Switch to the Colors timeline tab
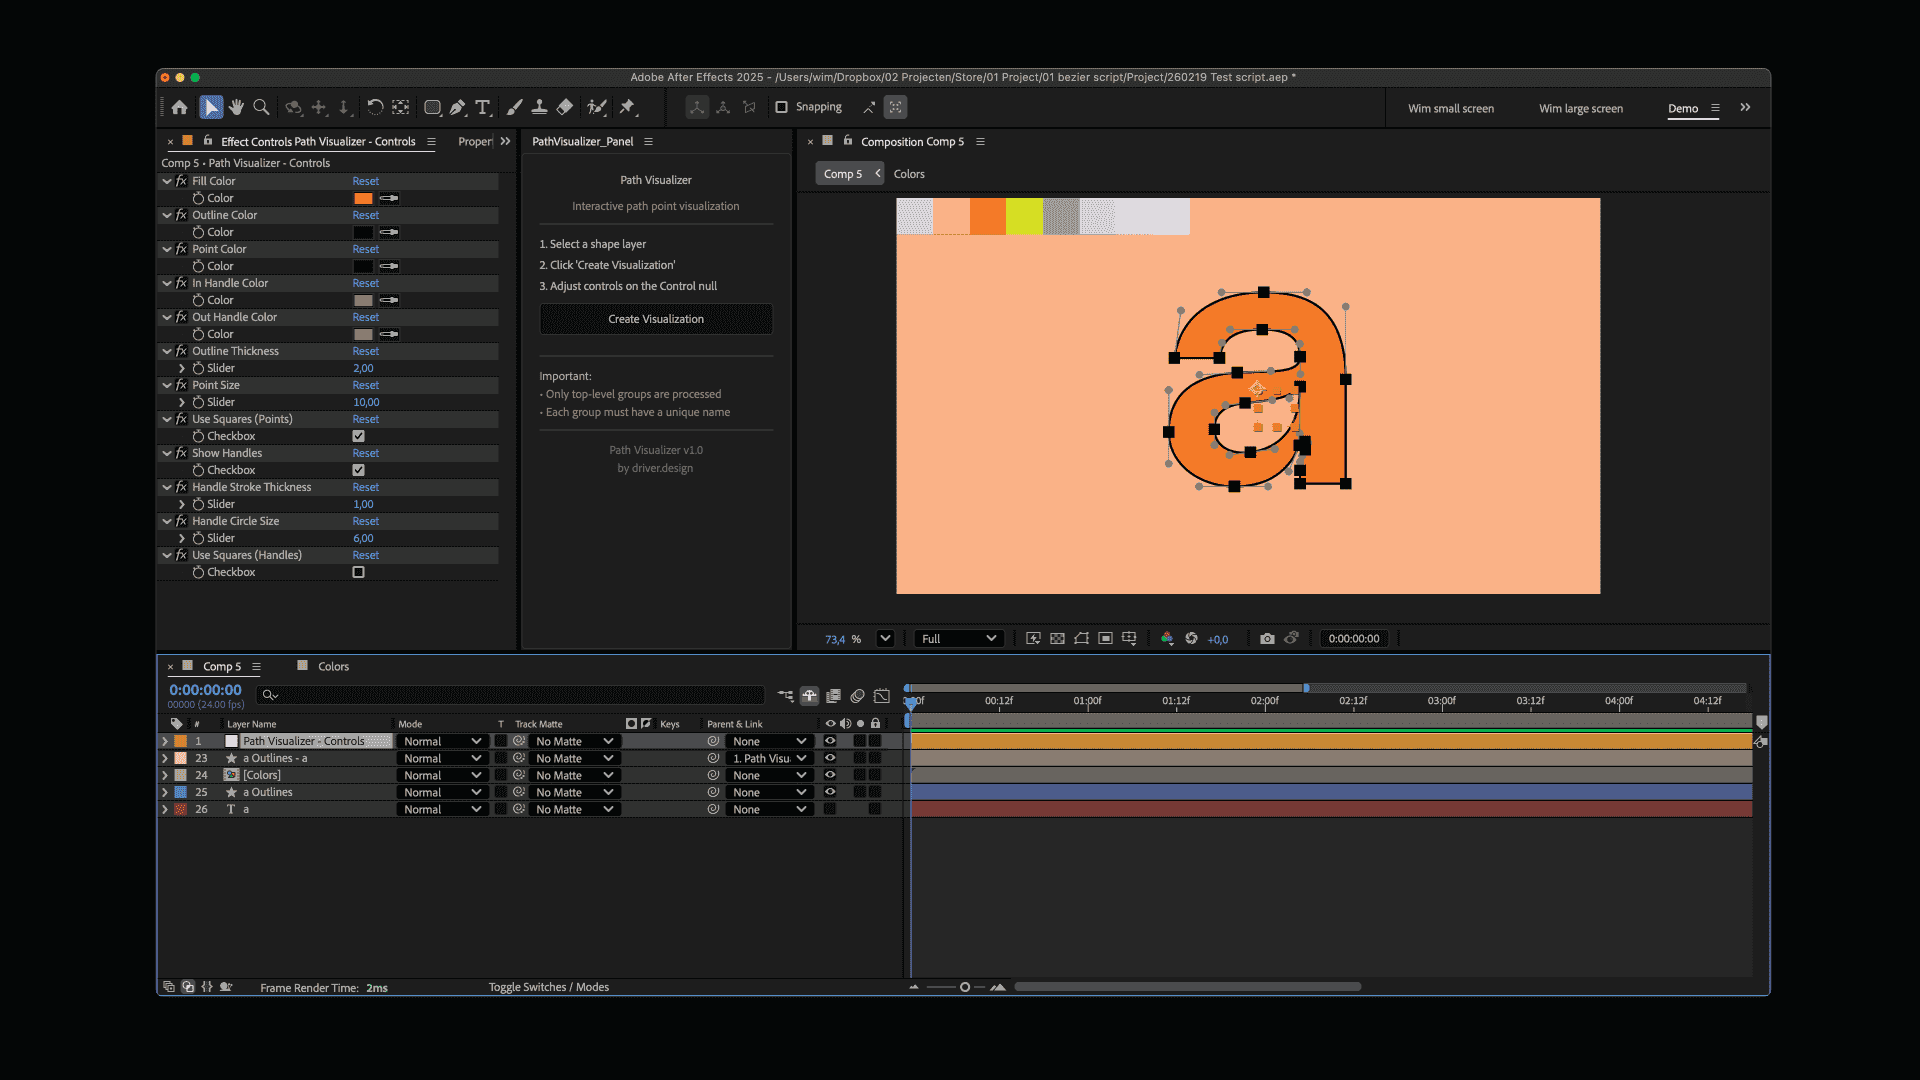 [333, 666]
